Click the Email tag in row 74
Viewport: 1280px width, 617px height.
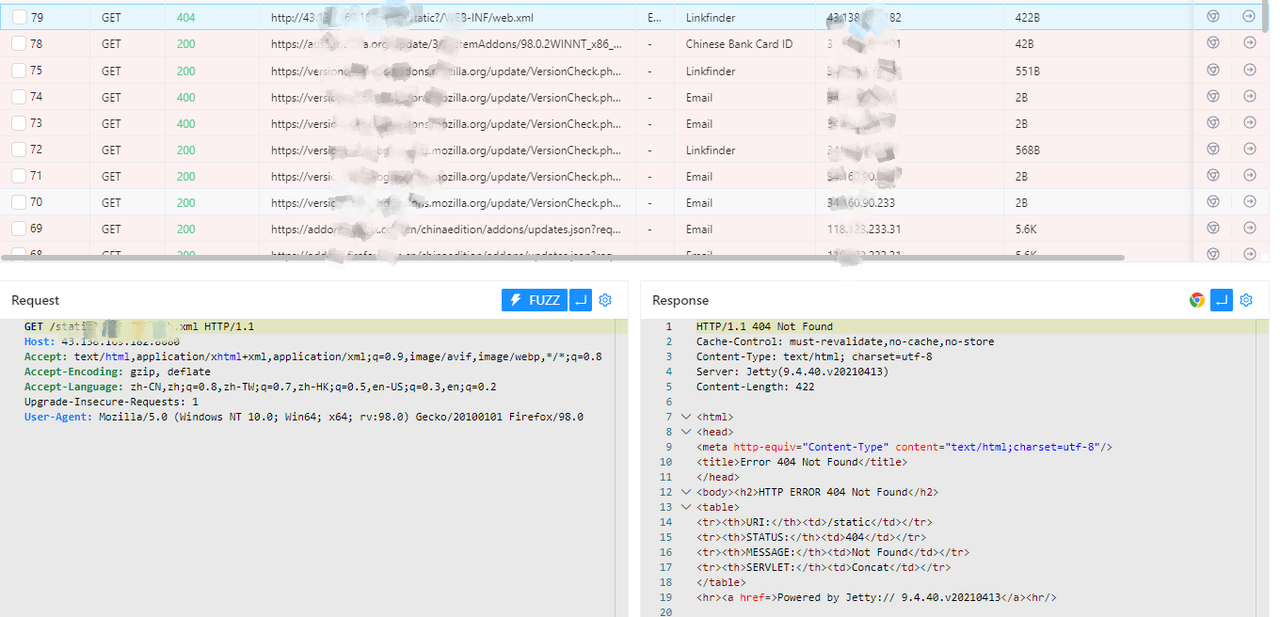[699, 97]
